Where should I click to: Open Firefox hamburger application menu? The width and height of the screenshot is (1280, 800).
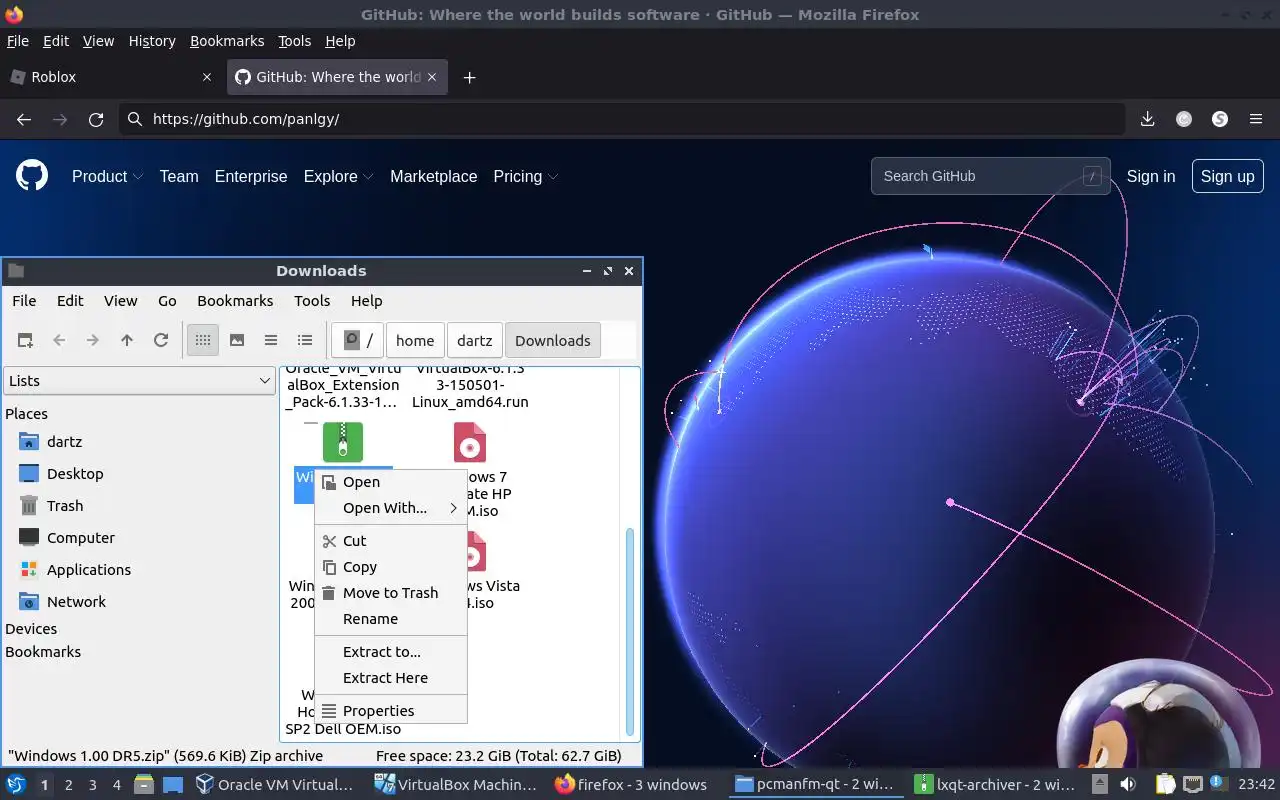point(1256,119)
